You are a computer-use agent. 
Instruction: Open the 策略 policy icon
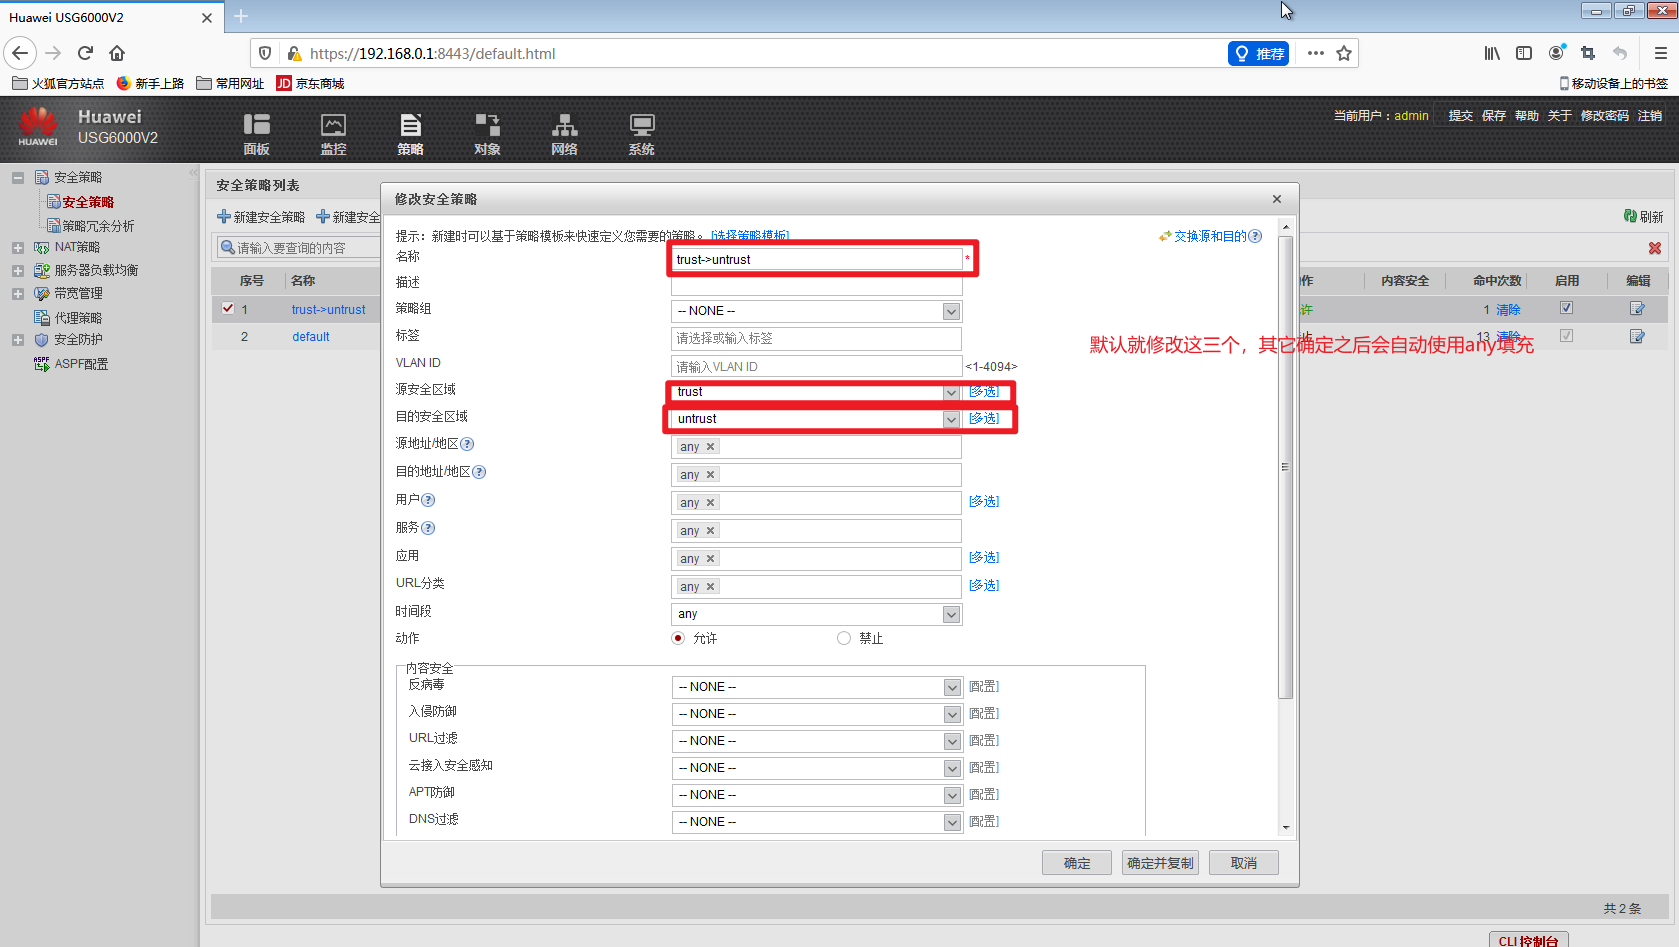coord(410,133)
